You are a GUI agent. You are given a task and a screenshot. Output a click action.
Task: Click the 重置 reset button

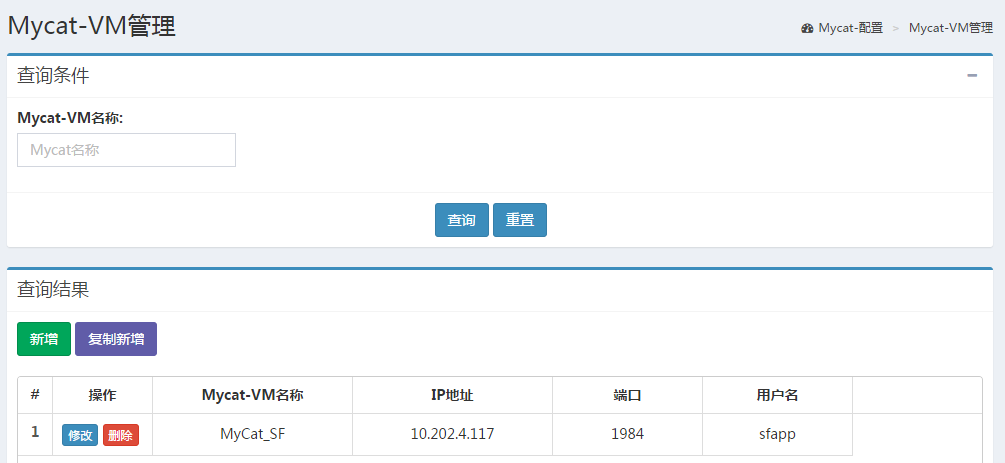click(x=520, y=220)
